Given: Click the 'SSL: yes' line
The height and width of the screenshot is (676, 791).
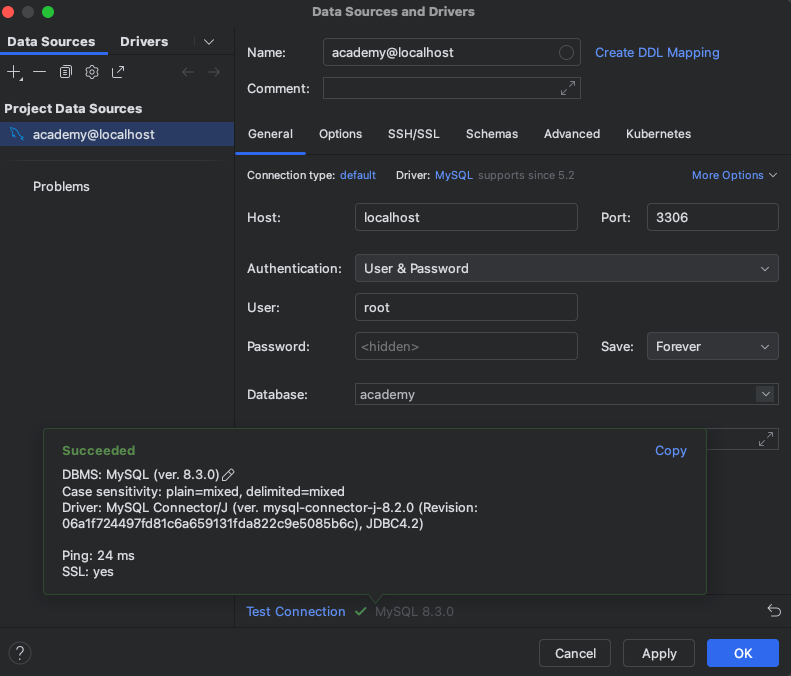Looking at the screenshot, I should pos(88,572).
